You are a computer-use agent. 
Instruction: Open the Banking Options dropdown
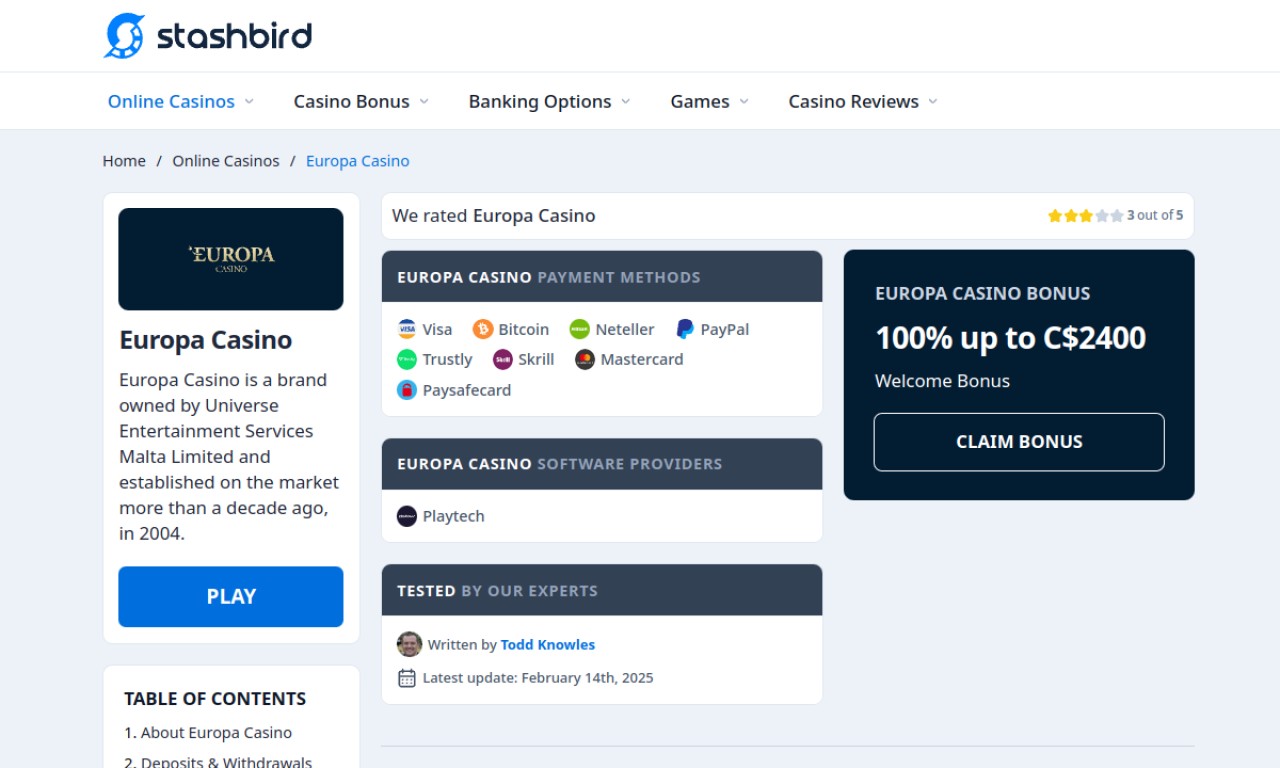click(x=549, y=102)
